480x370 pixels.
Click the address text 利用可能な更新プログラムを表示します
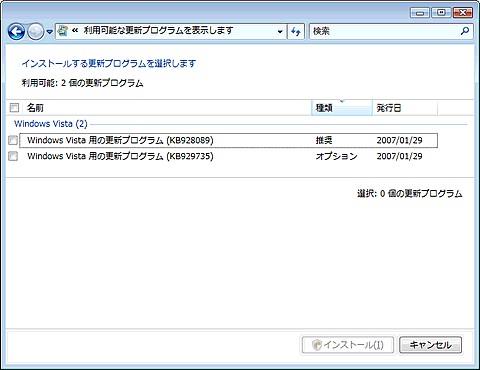click(158, 31)
